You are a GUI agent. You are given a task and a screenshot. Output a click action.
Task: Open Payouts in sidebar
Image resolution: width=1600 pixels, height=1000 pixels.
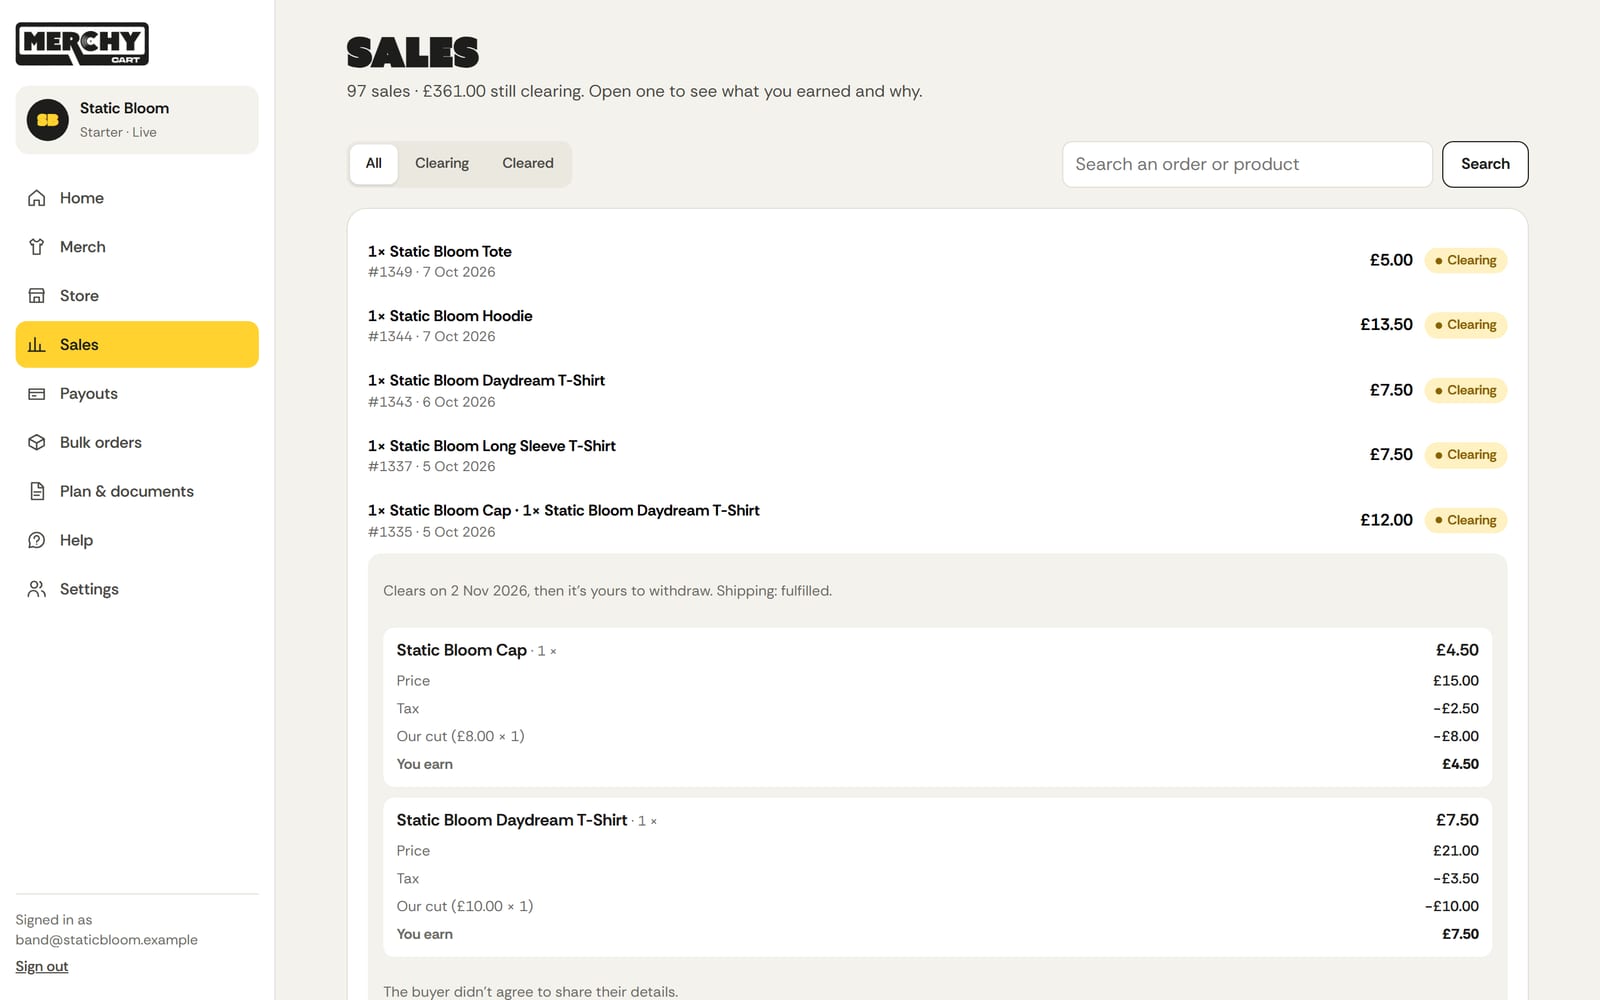(137, 394)
